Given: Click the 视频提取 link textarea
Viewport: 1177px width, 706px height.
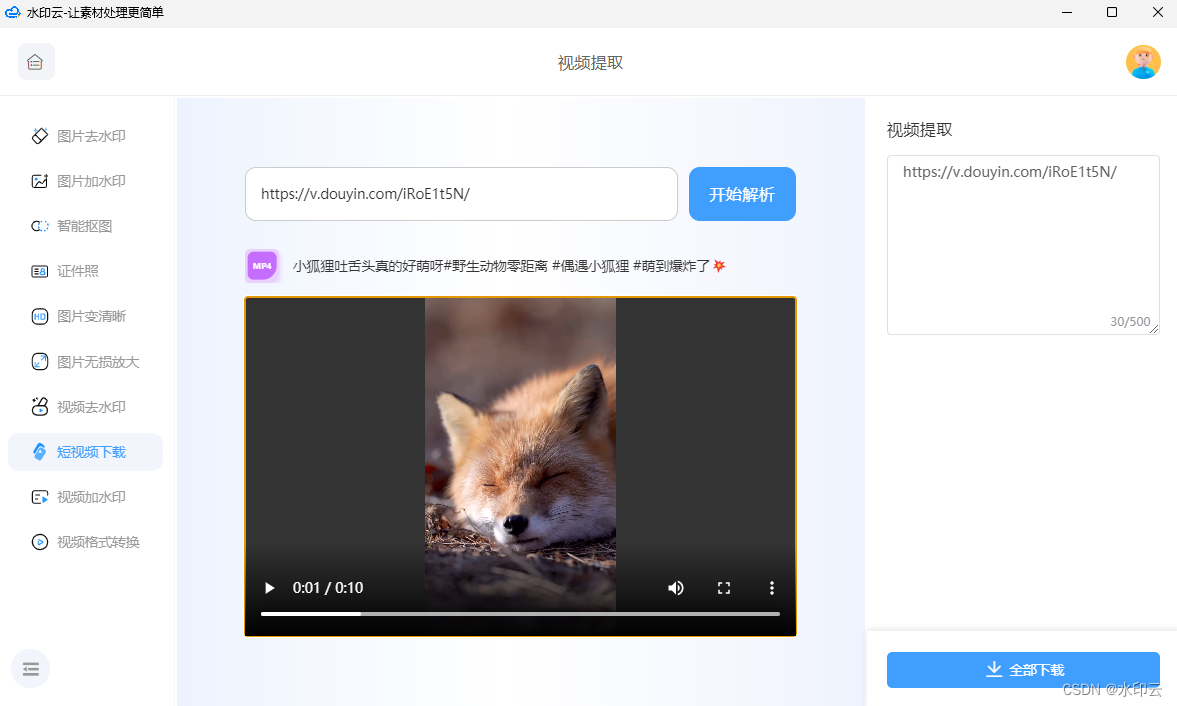Looking at the screenshot, I should tap(1023, 245).
